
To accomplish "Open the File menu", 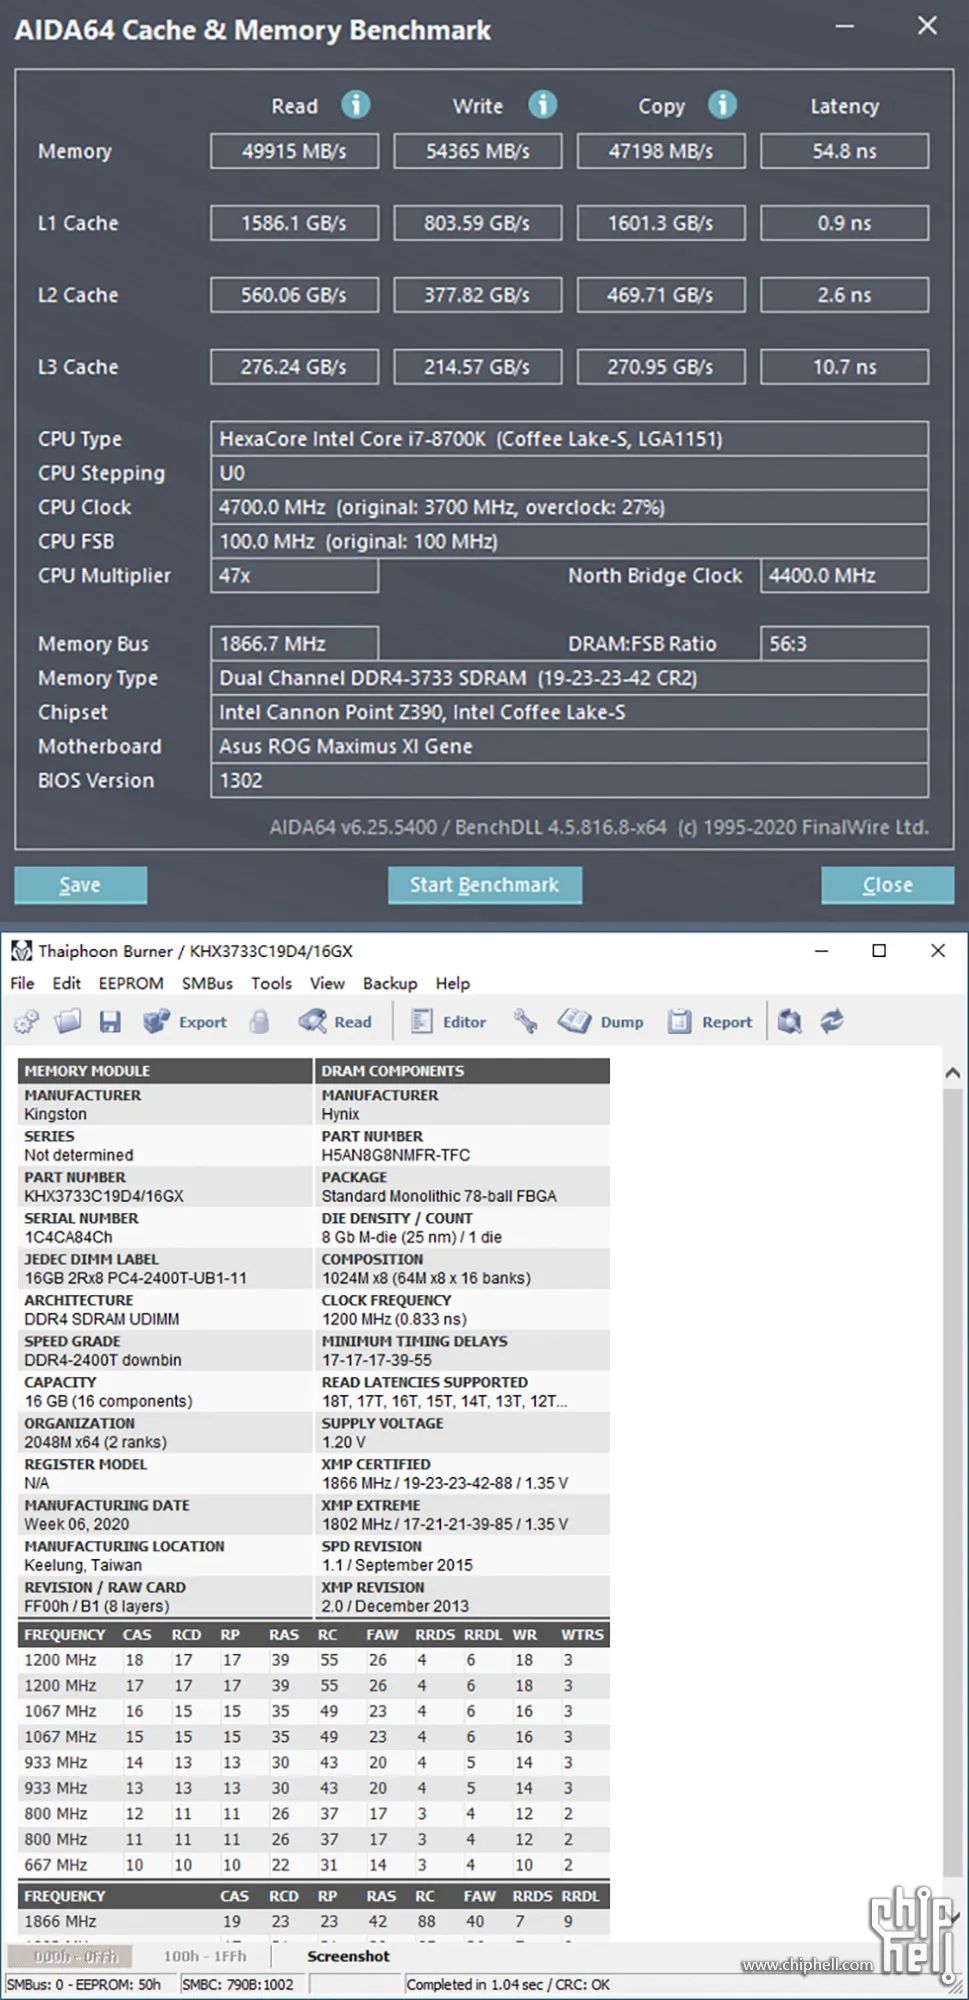I will (22, 983).
